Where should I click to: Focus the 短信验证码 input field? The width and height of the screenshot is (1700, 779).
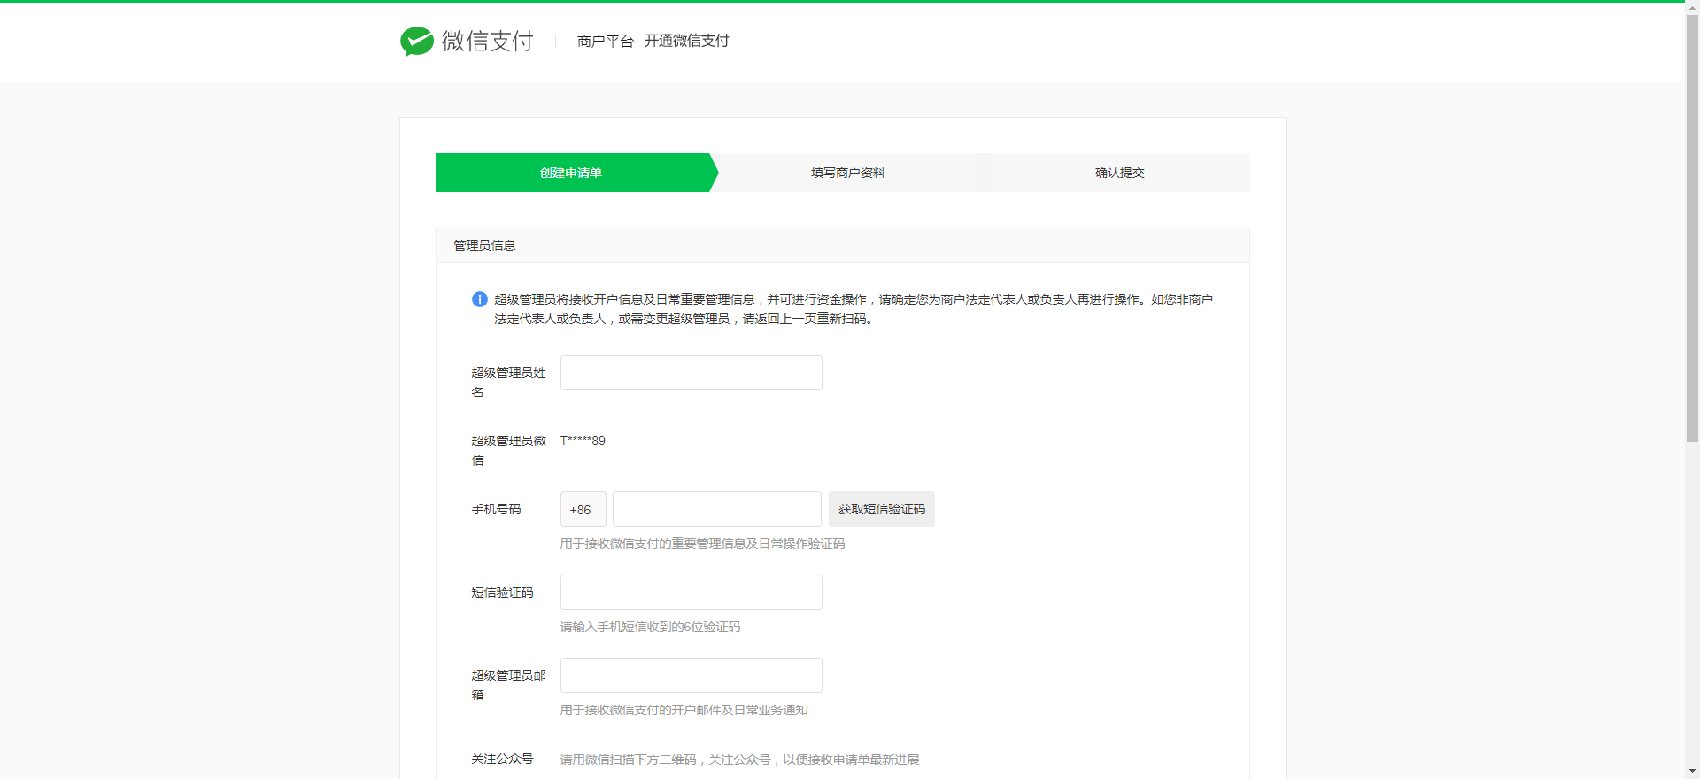pos(691,592)
